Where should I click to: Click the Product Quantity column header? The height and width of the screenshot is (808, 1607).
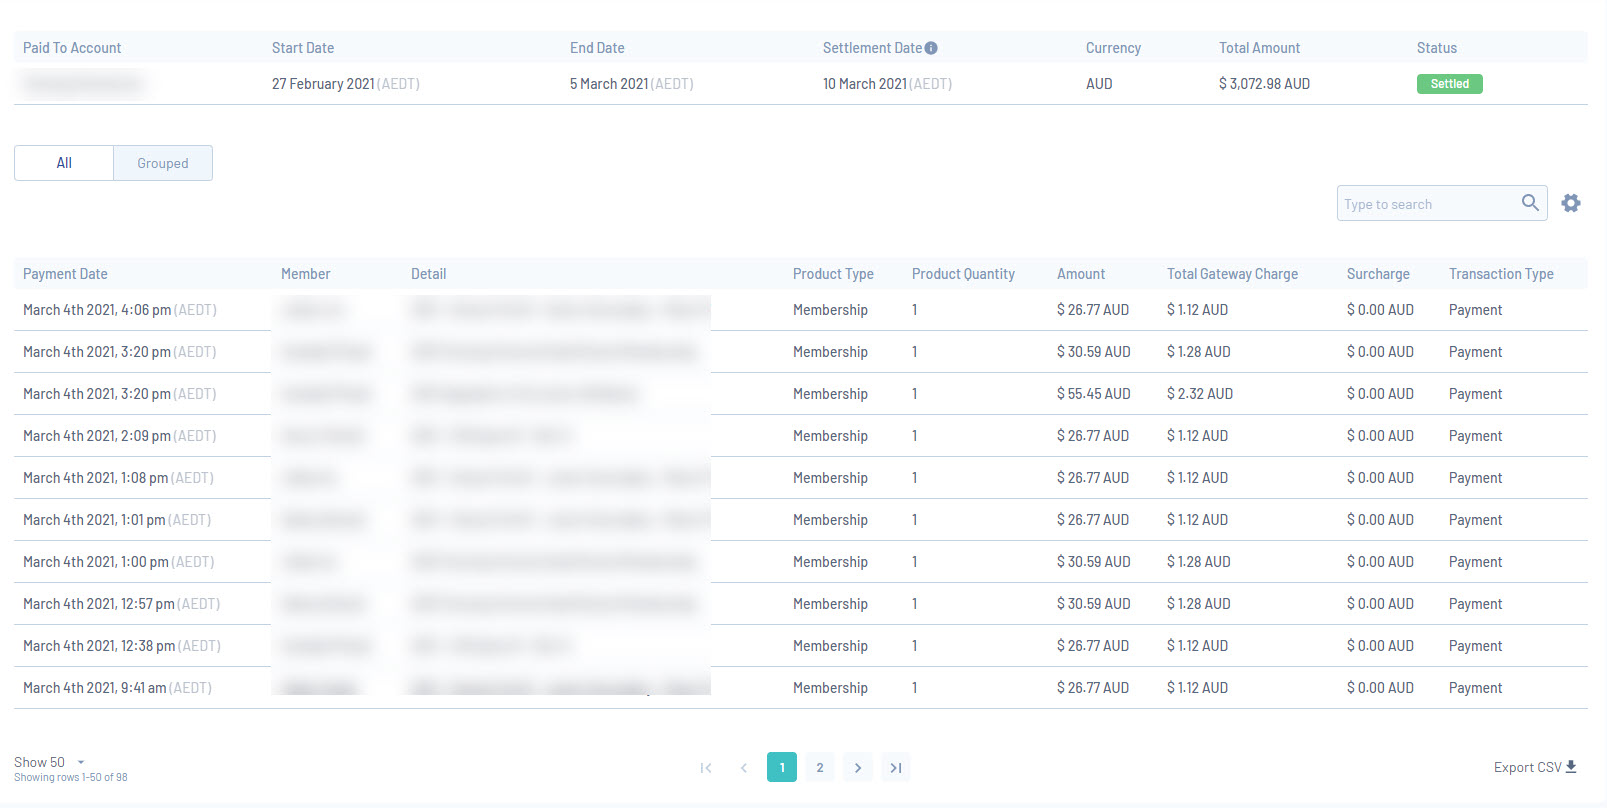coord(963,274)
